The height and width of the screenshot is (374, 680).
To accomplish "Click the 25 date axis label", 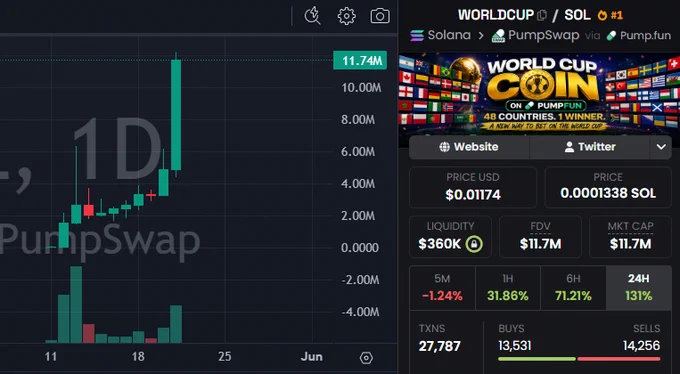I will (225, 357).
